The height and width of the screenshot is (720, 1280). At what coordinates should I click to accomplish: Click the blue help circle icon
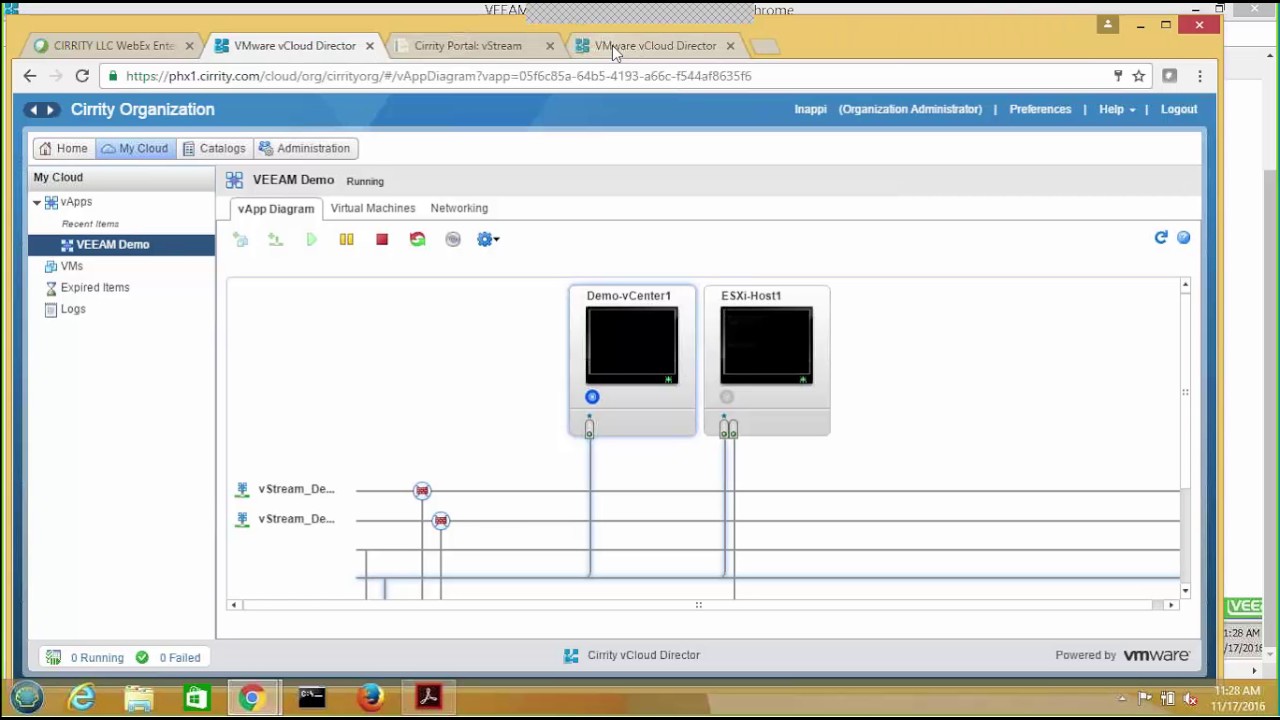(x=1184, y=237)
